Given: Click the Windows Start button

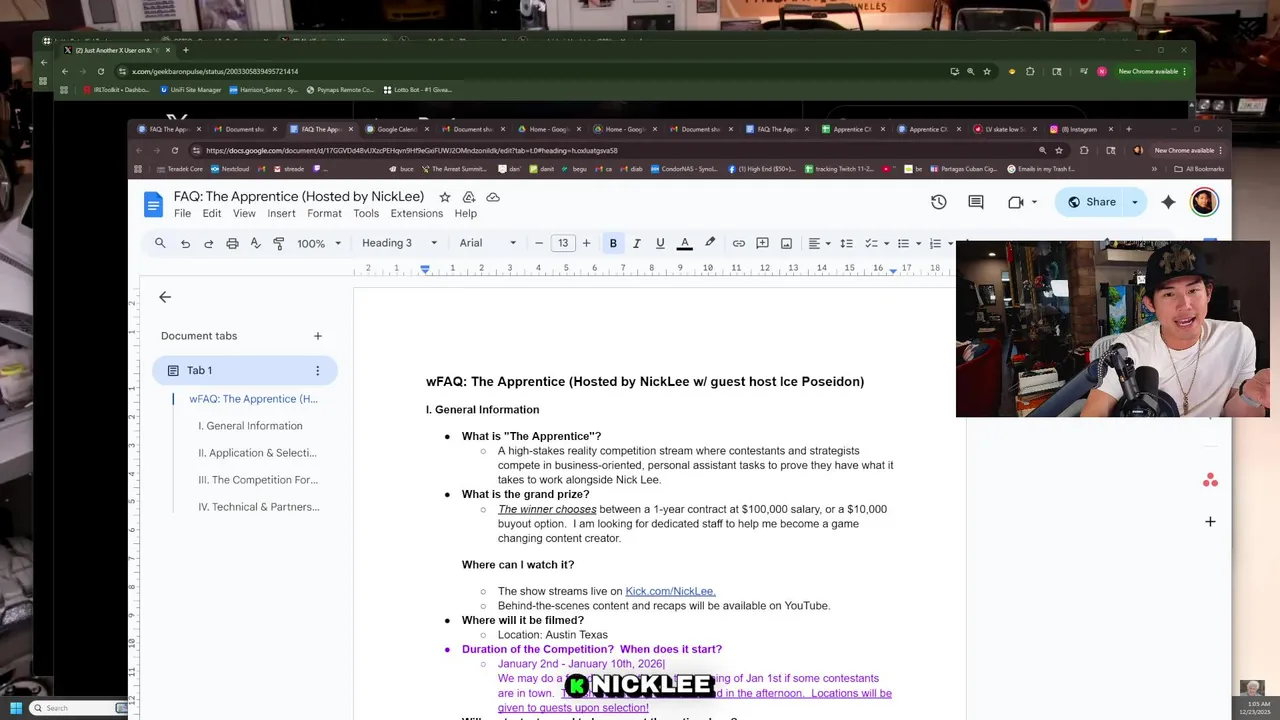Looking at the screenshot, I should (16, 708).
